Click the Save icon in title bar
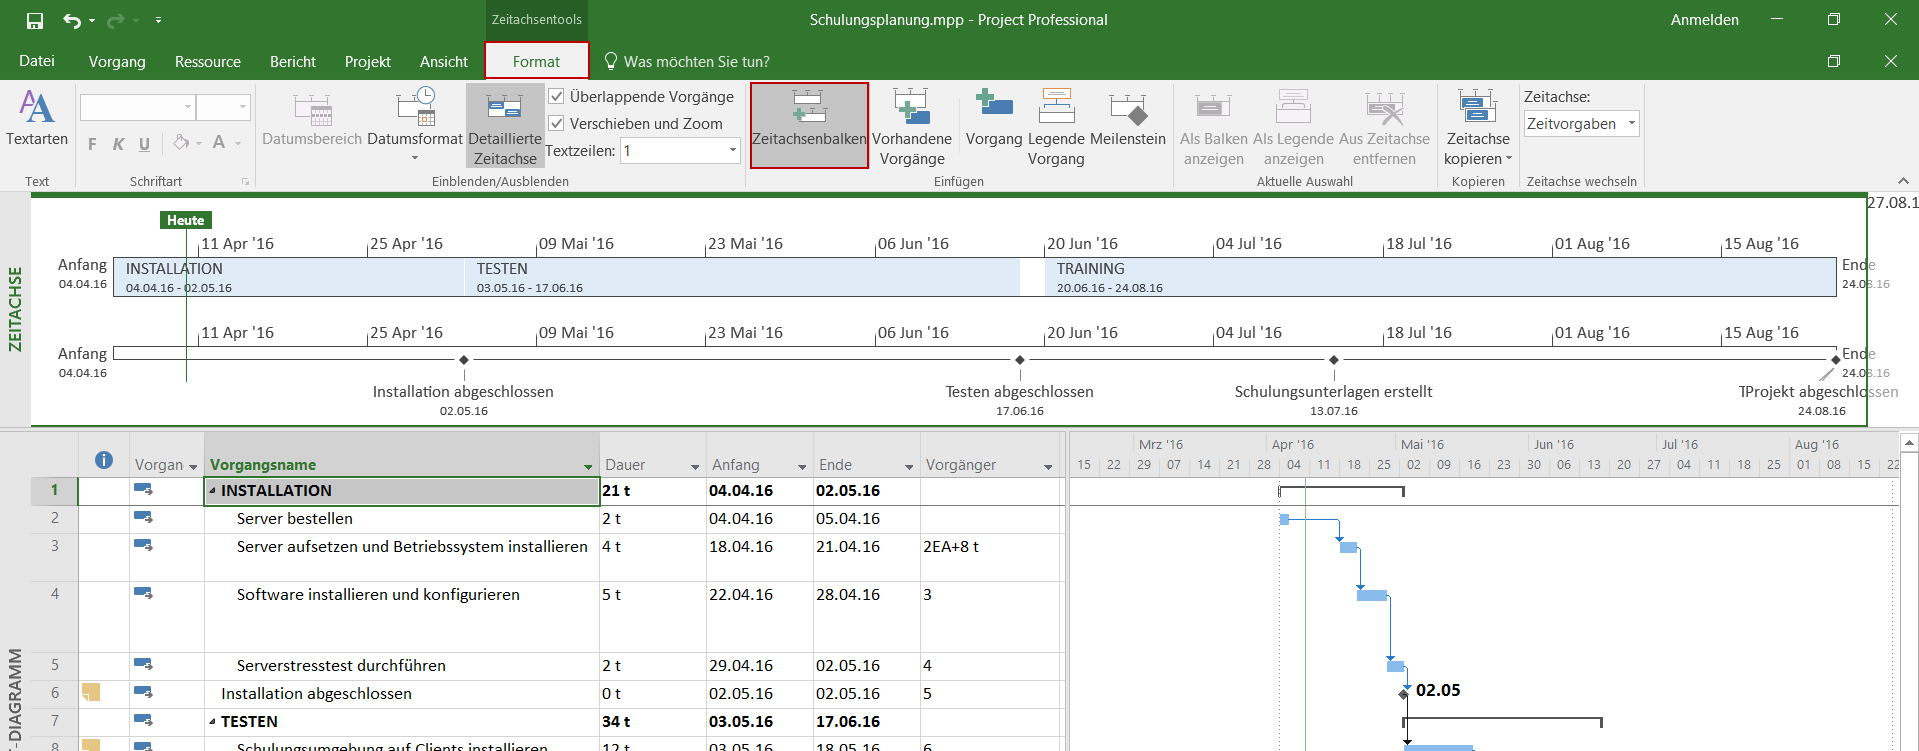1919x751 pixels. (35, 20)
